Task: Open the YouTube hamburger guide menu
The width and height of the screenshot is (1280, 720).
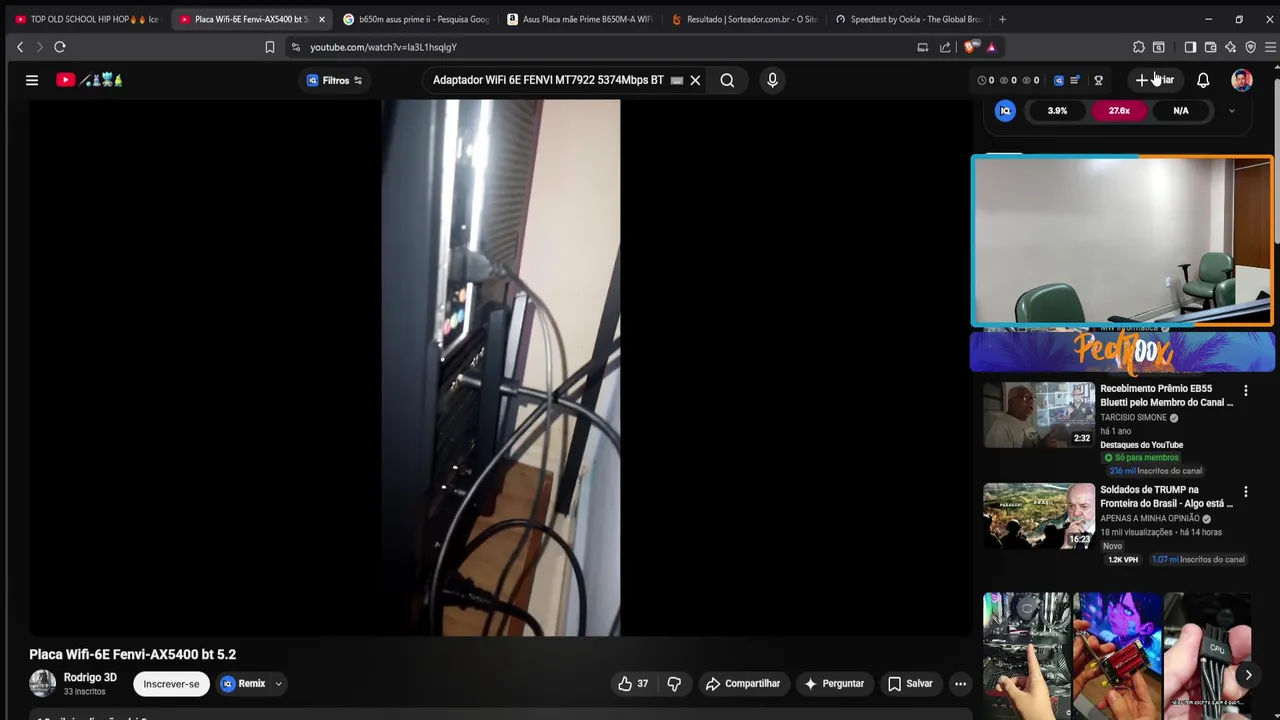Action: [32, 80]
